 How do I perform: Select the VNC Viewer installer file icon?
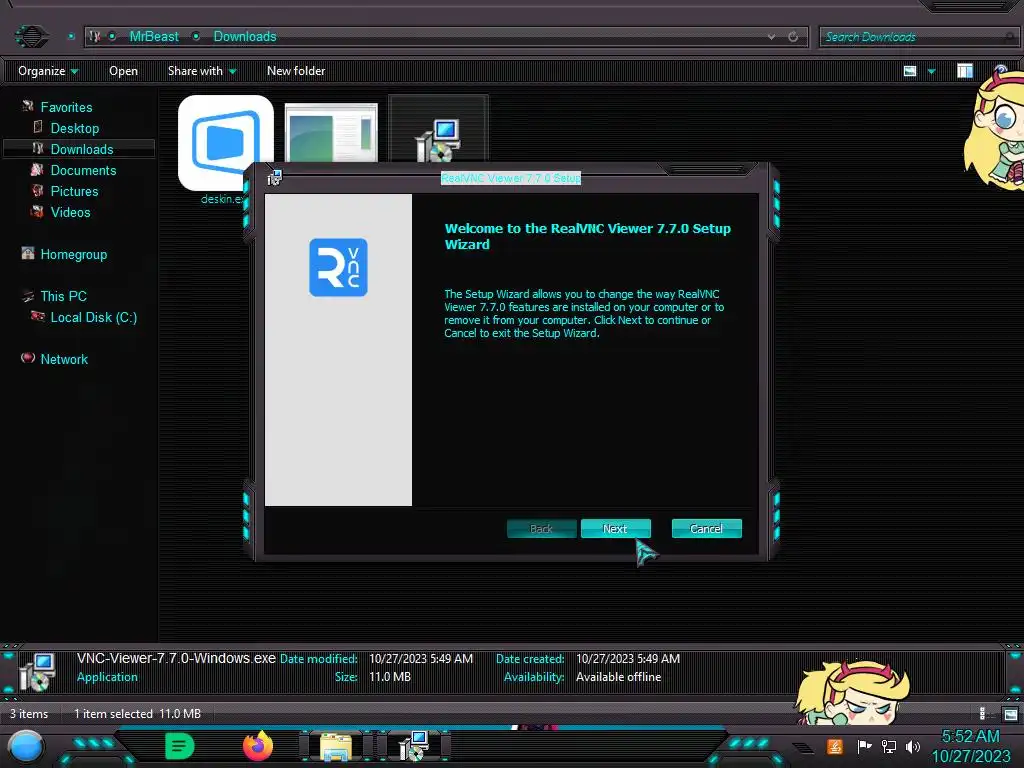(x=438, y=139)
